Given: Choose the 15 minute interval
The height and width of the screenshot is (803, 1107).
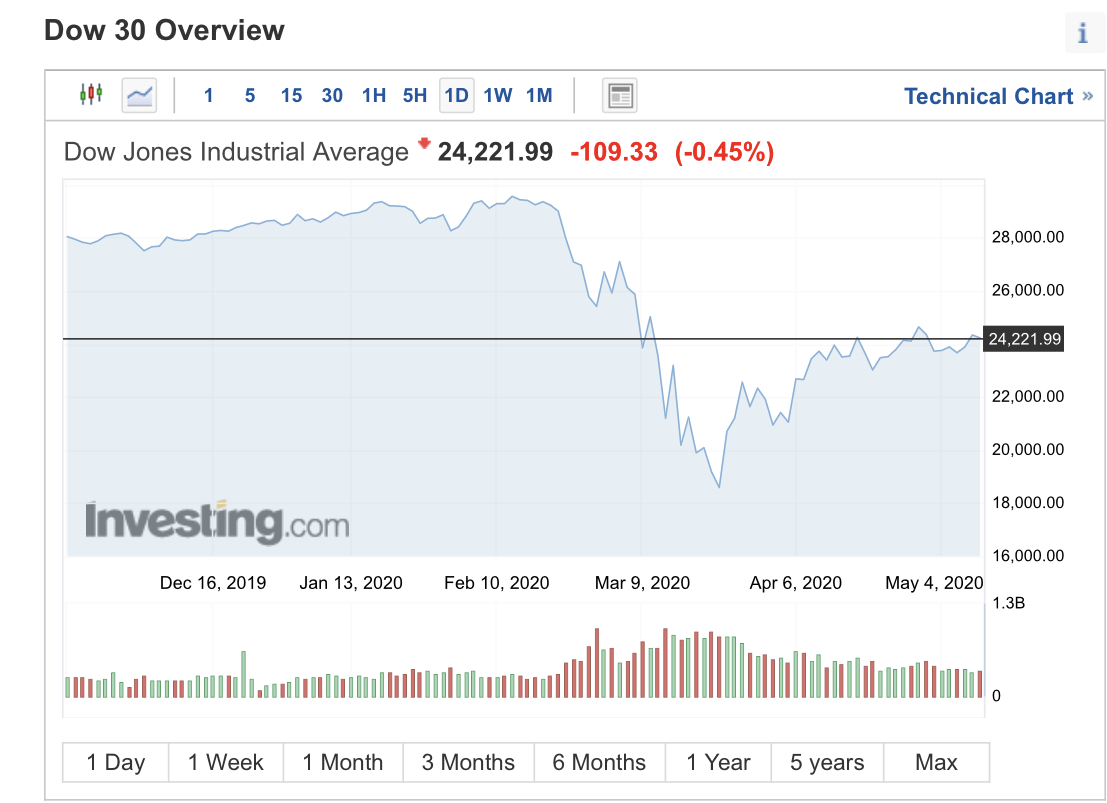Looking at the screenshot, I should (x=291, y=96).
